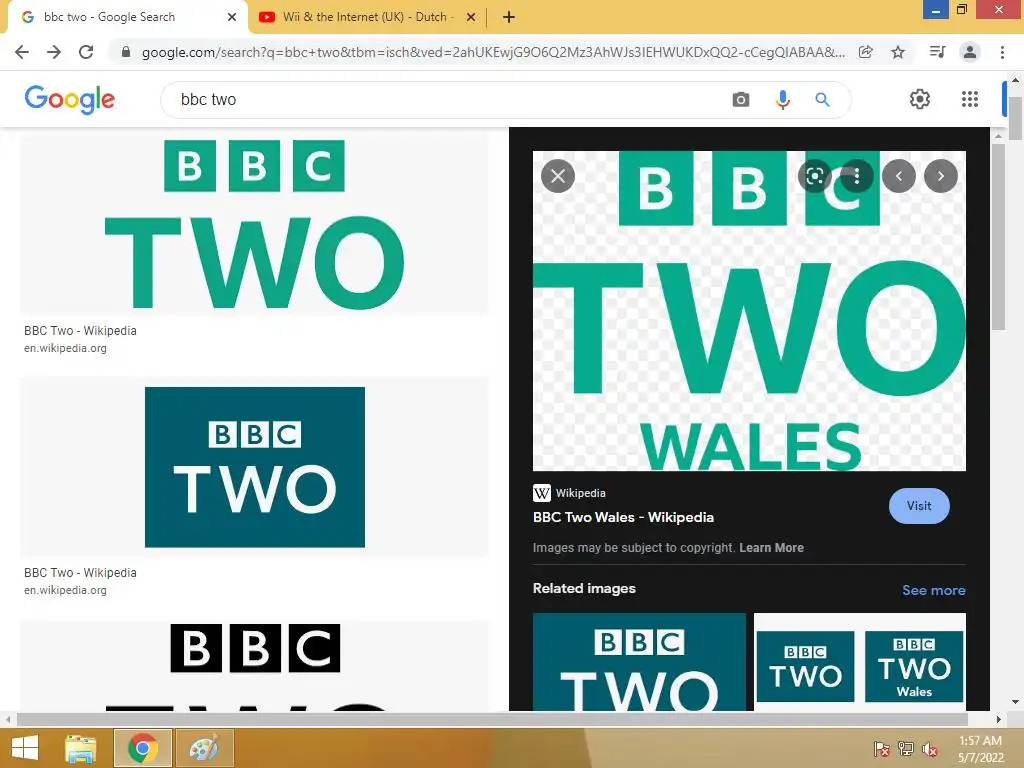Click the Visit button
Screen dimensions: 1024x768
pos(919,505)
